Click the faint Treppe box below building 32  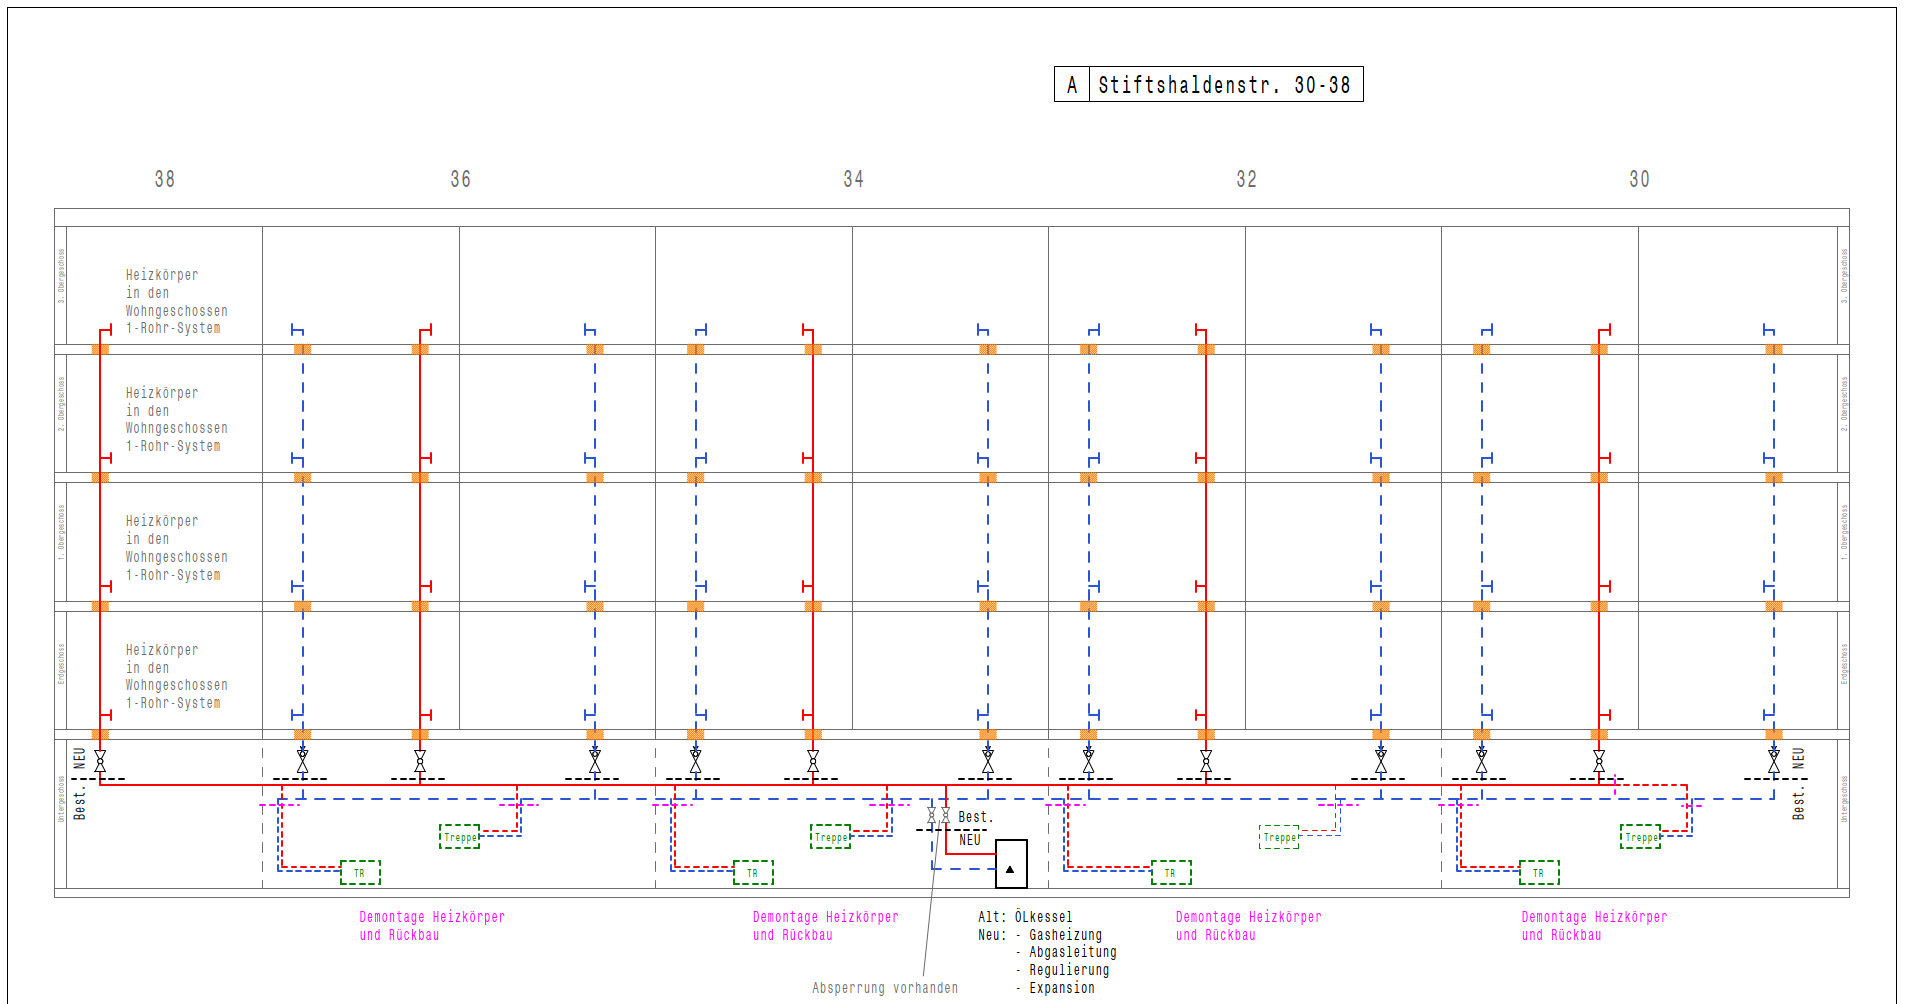tap(1279, 837)
